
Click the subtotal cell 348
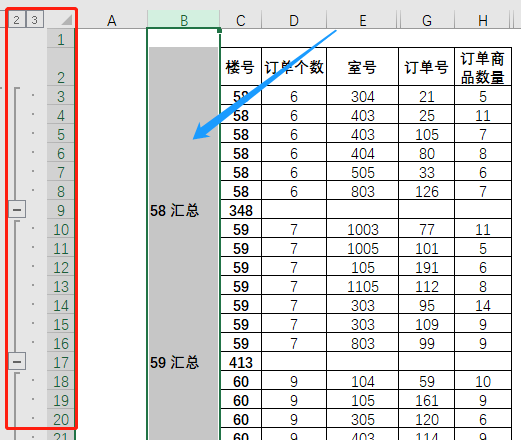tap(241, 210)
